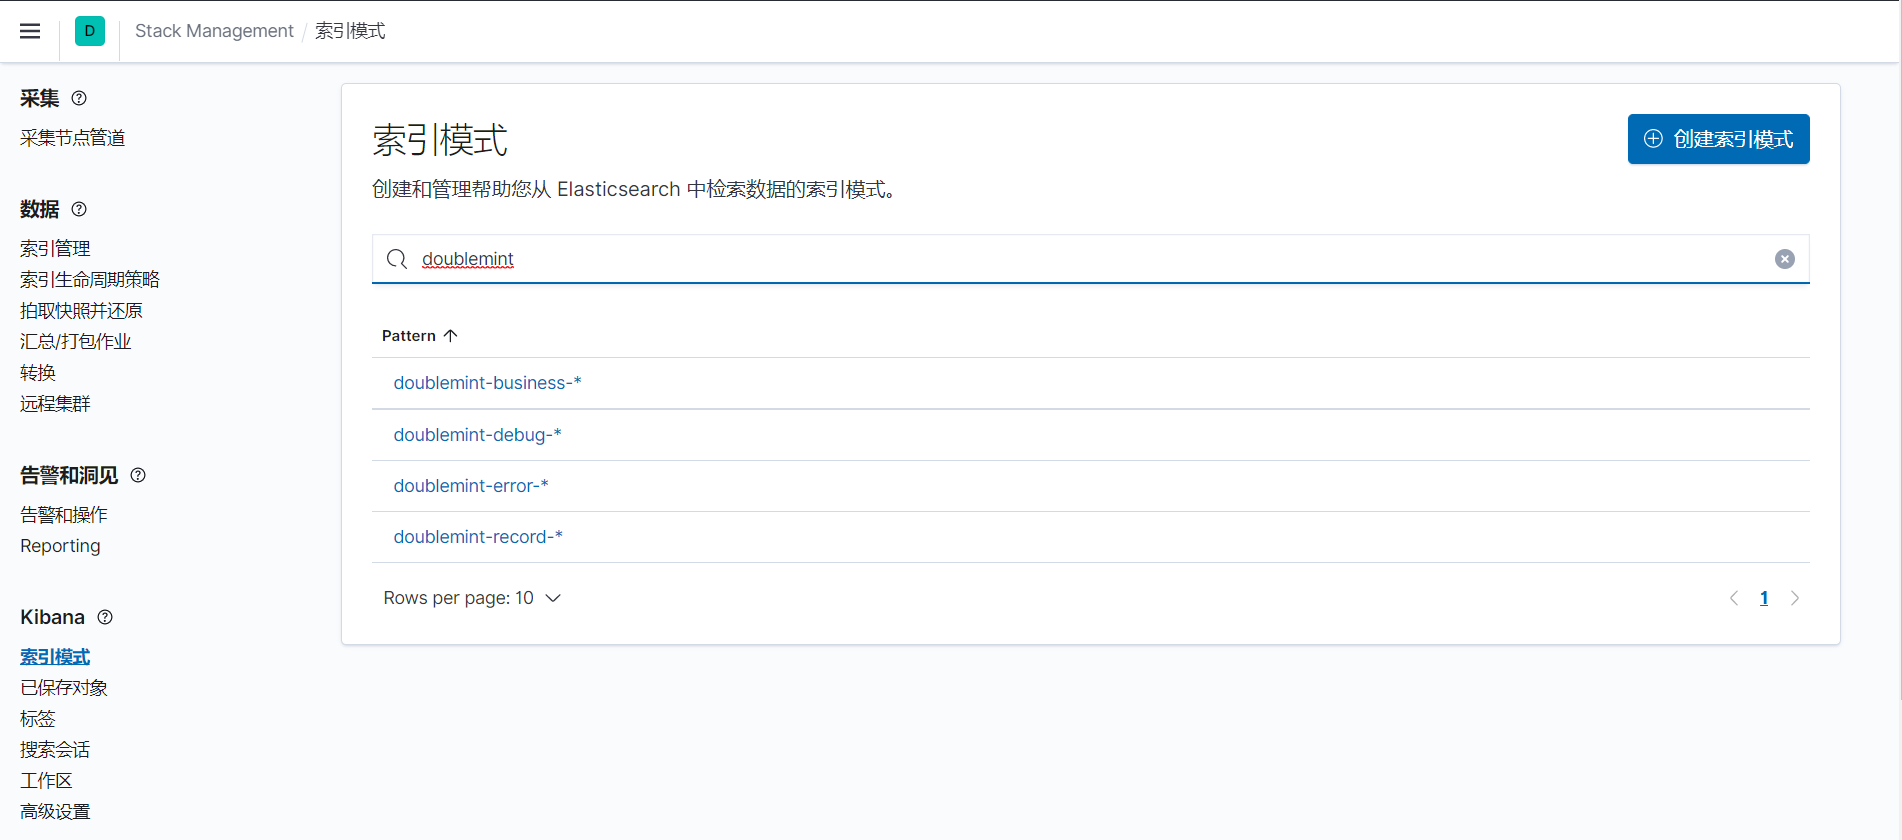Click help icon next to 采集 heading

[x=79, y=98]
